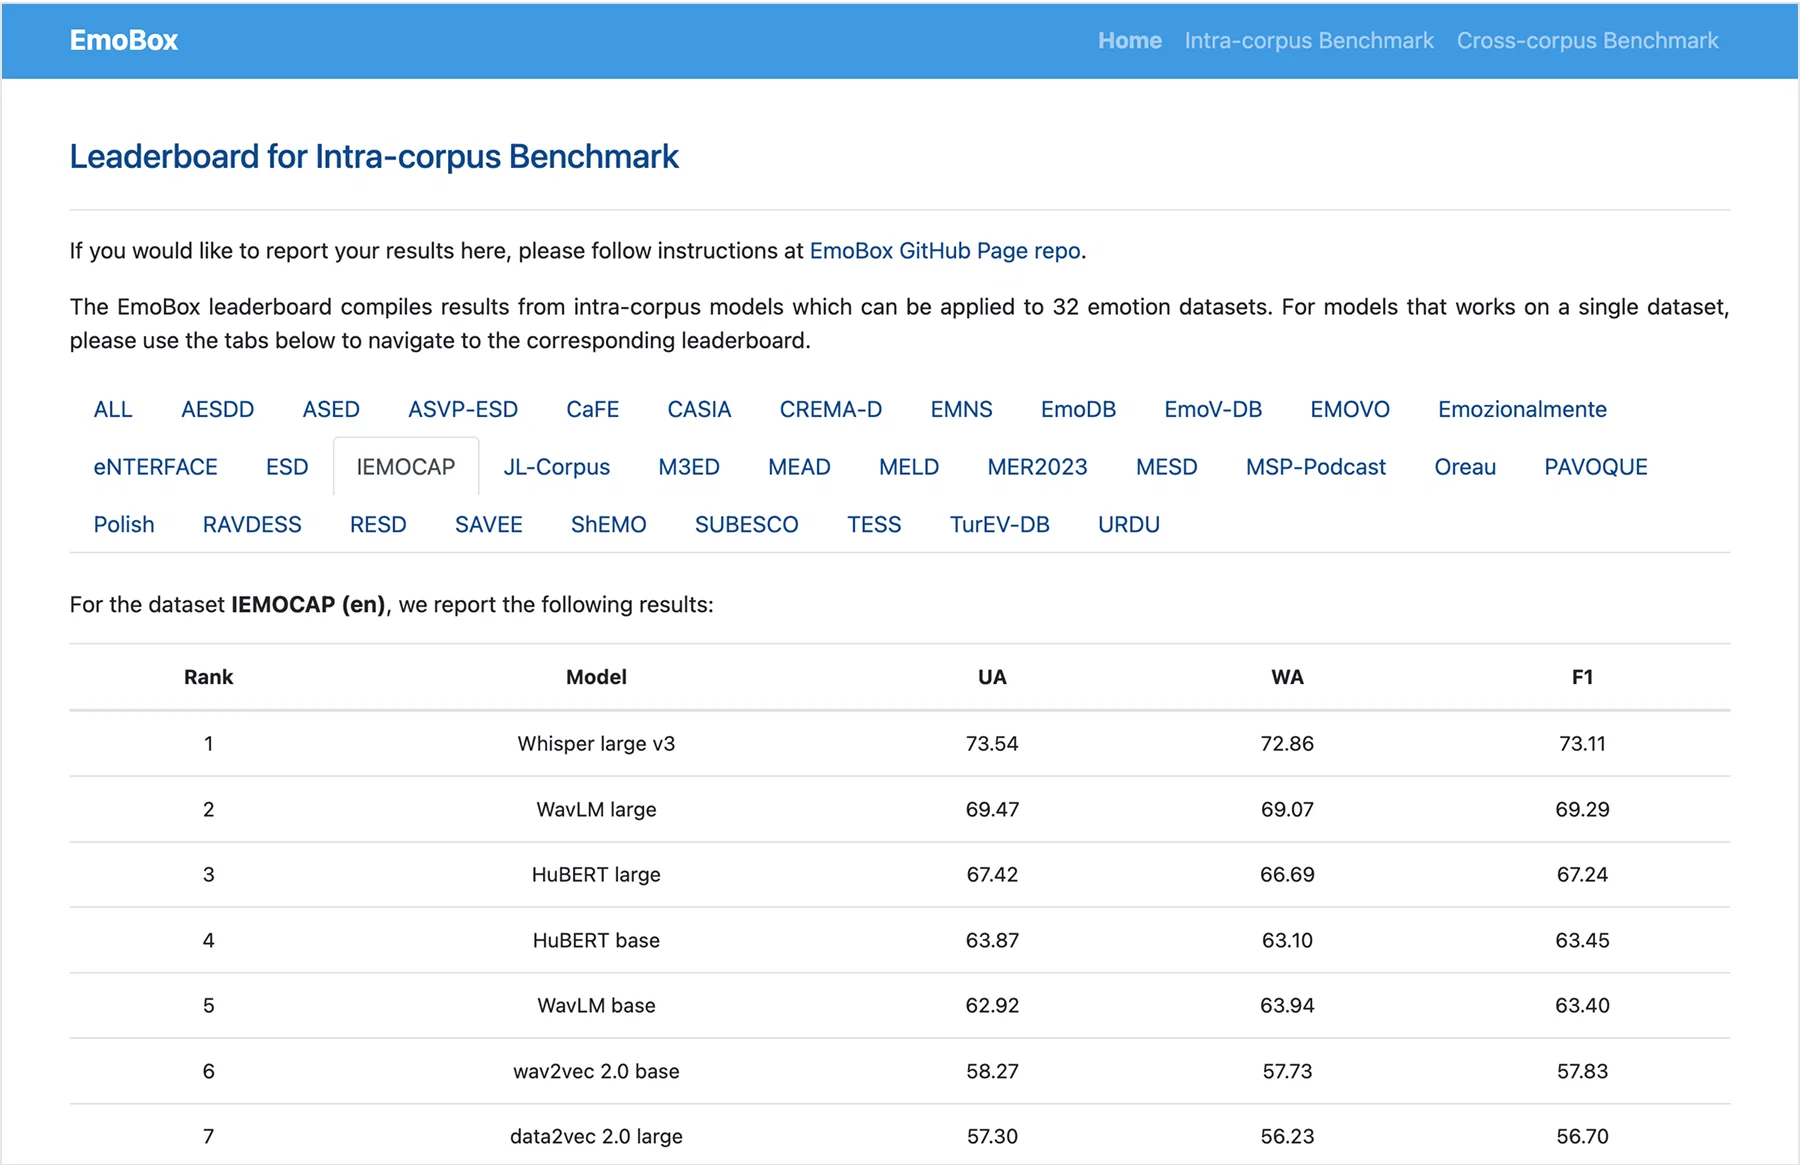
Task: Open the MER2023 tab
Action: [x=1037, y=467]
